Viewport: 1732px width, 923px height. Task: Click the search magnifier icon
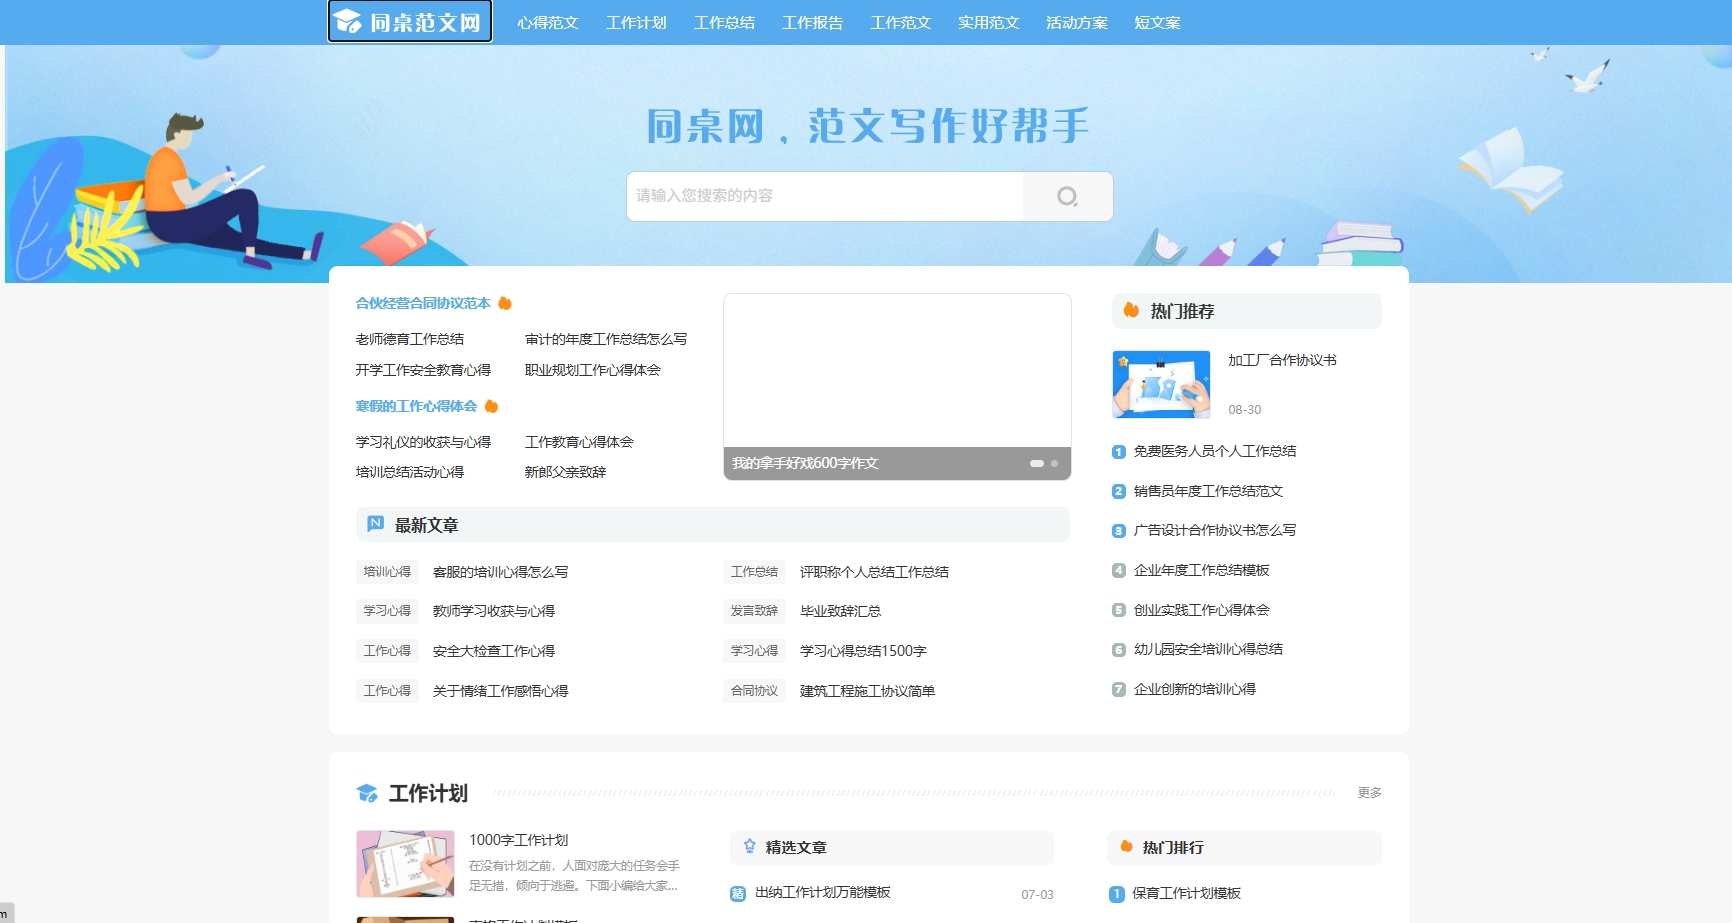(x=1067, y=196)
